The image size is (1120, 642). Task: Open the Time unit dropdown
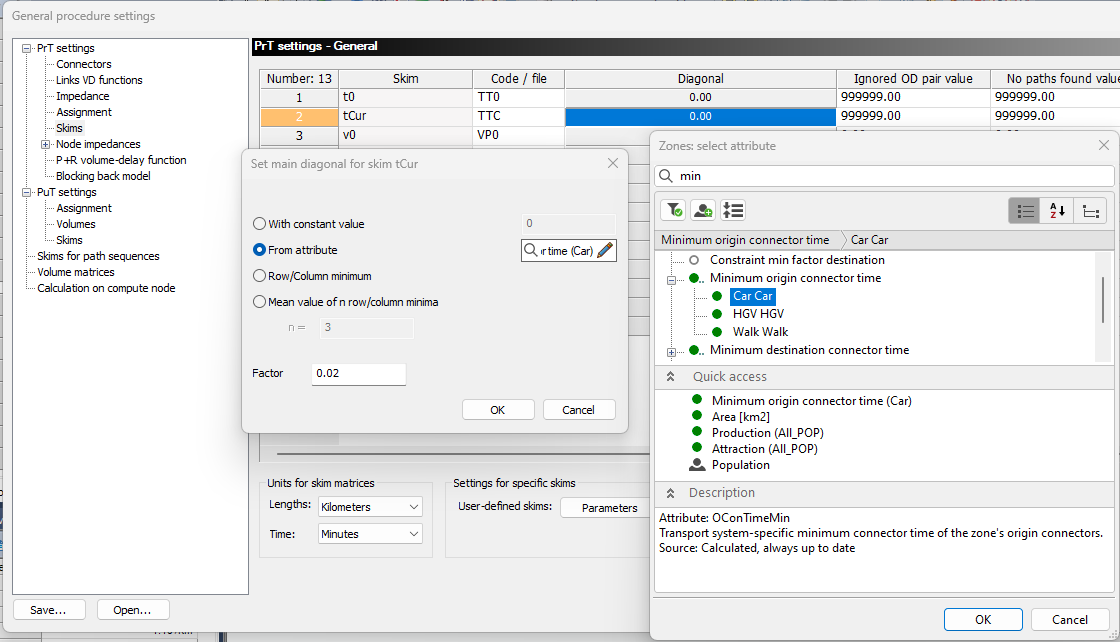(370, 533)
